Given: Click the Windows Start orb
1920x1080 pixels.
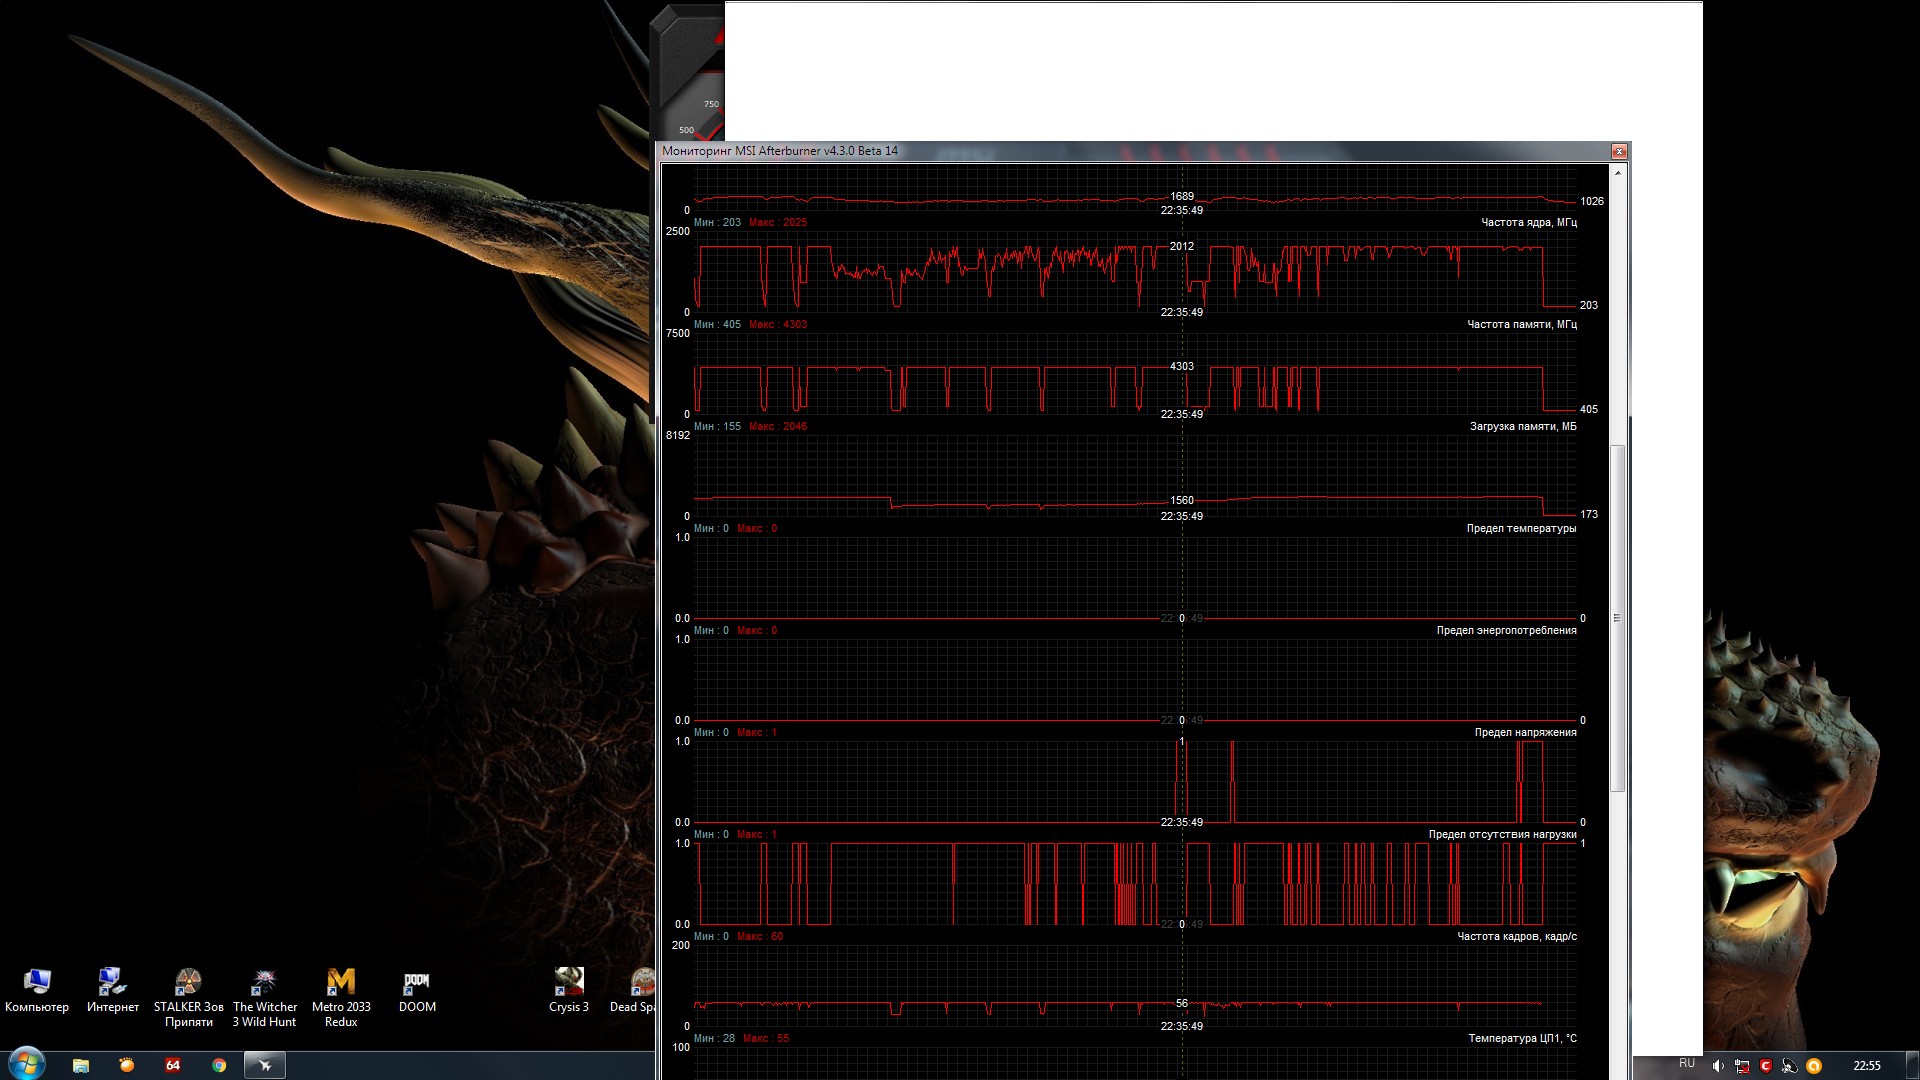Looking at the screenshot, I should pyautogui.click(x=26, y=1064).
